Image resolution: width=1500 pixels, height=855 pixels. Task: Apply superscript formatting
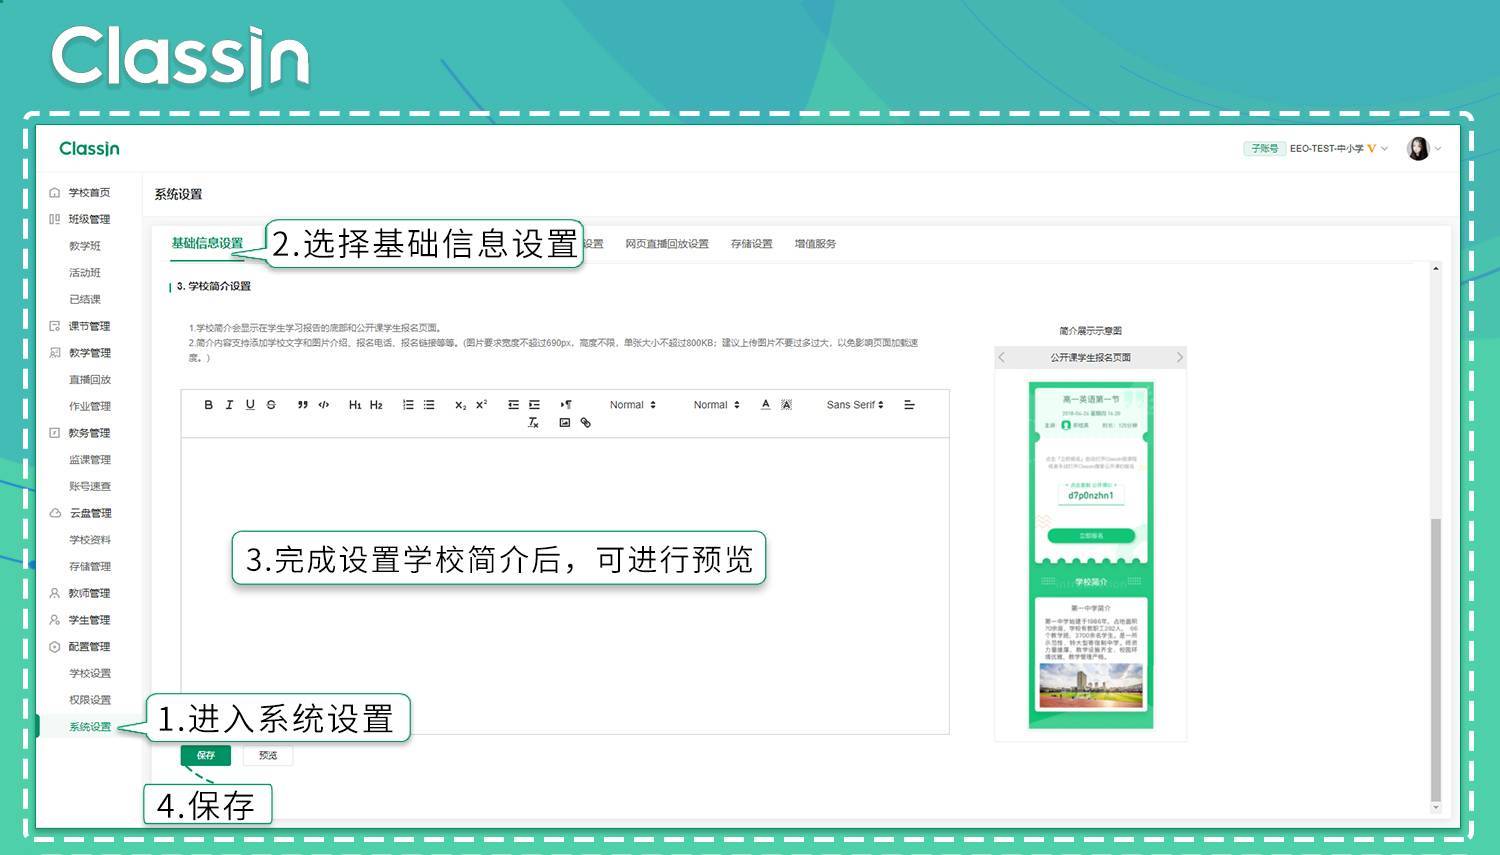[x=481, y=405]
